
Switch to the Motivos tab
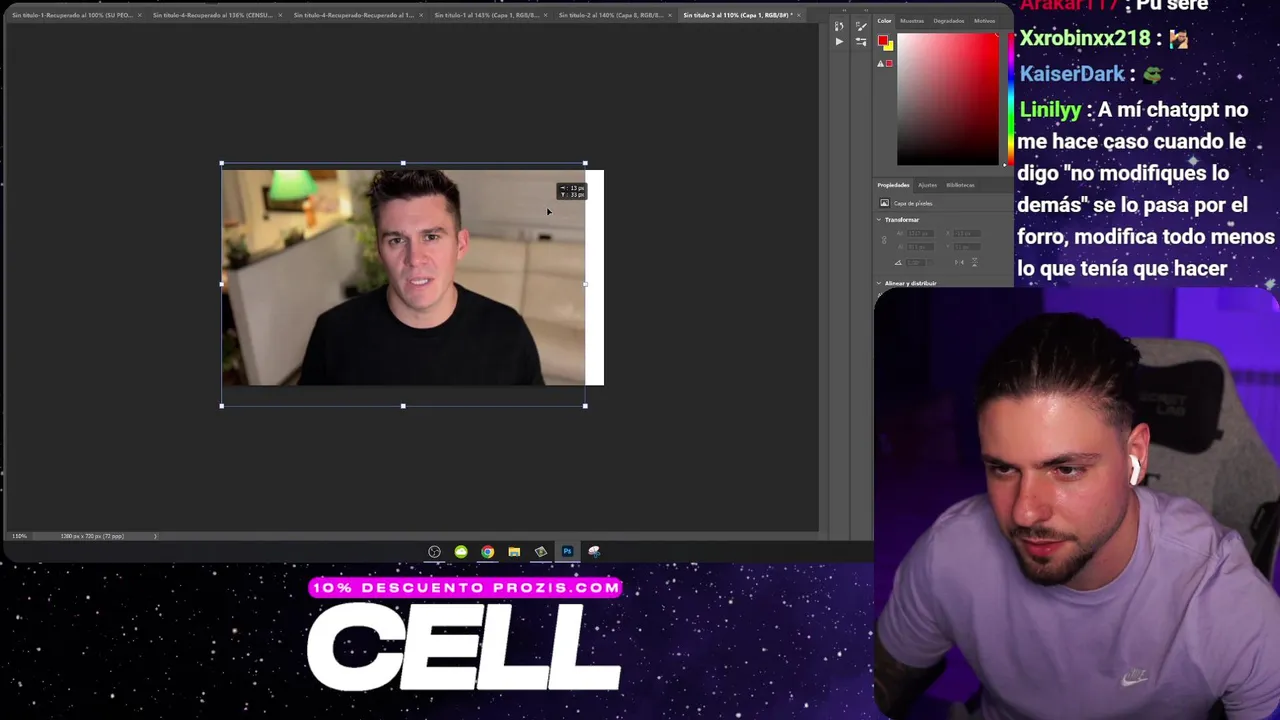(x=984, y=21)
